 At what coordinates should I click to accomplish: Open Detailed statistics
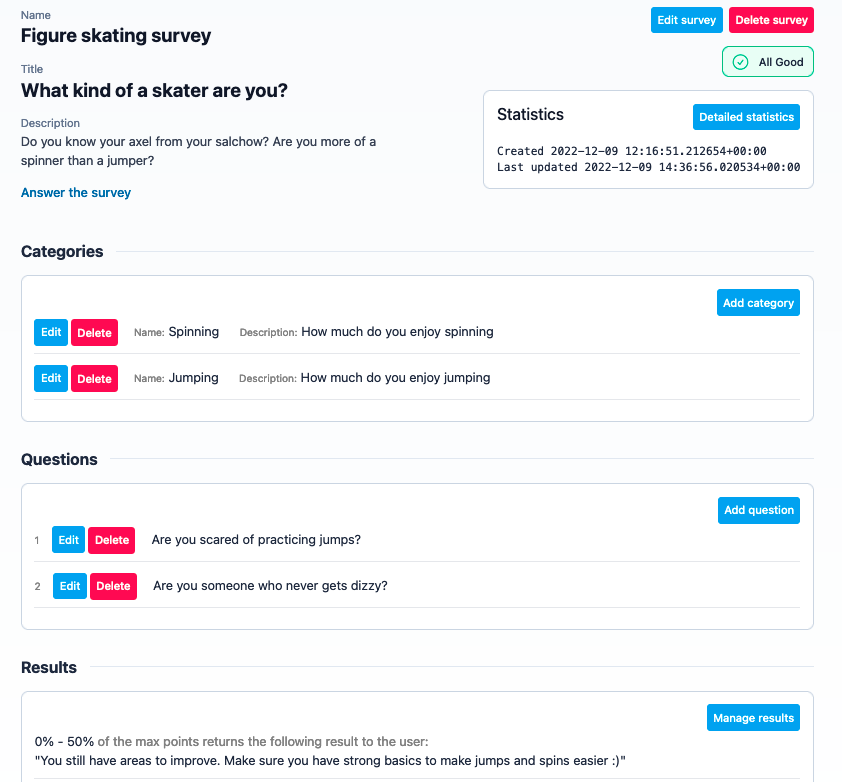coord(746,117)
